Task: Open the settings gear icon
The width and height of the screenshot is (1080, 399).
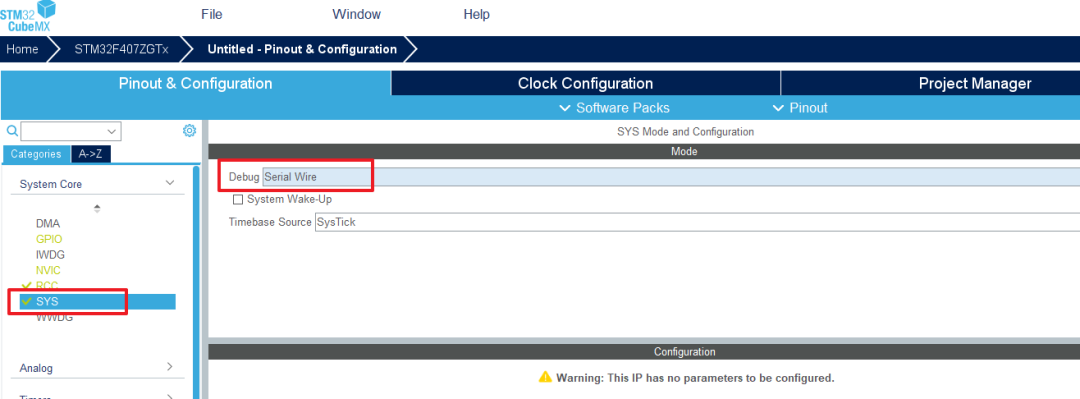Action: coord(189,130)
